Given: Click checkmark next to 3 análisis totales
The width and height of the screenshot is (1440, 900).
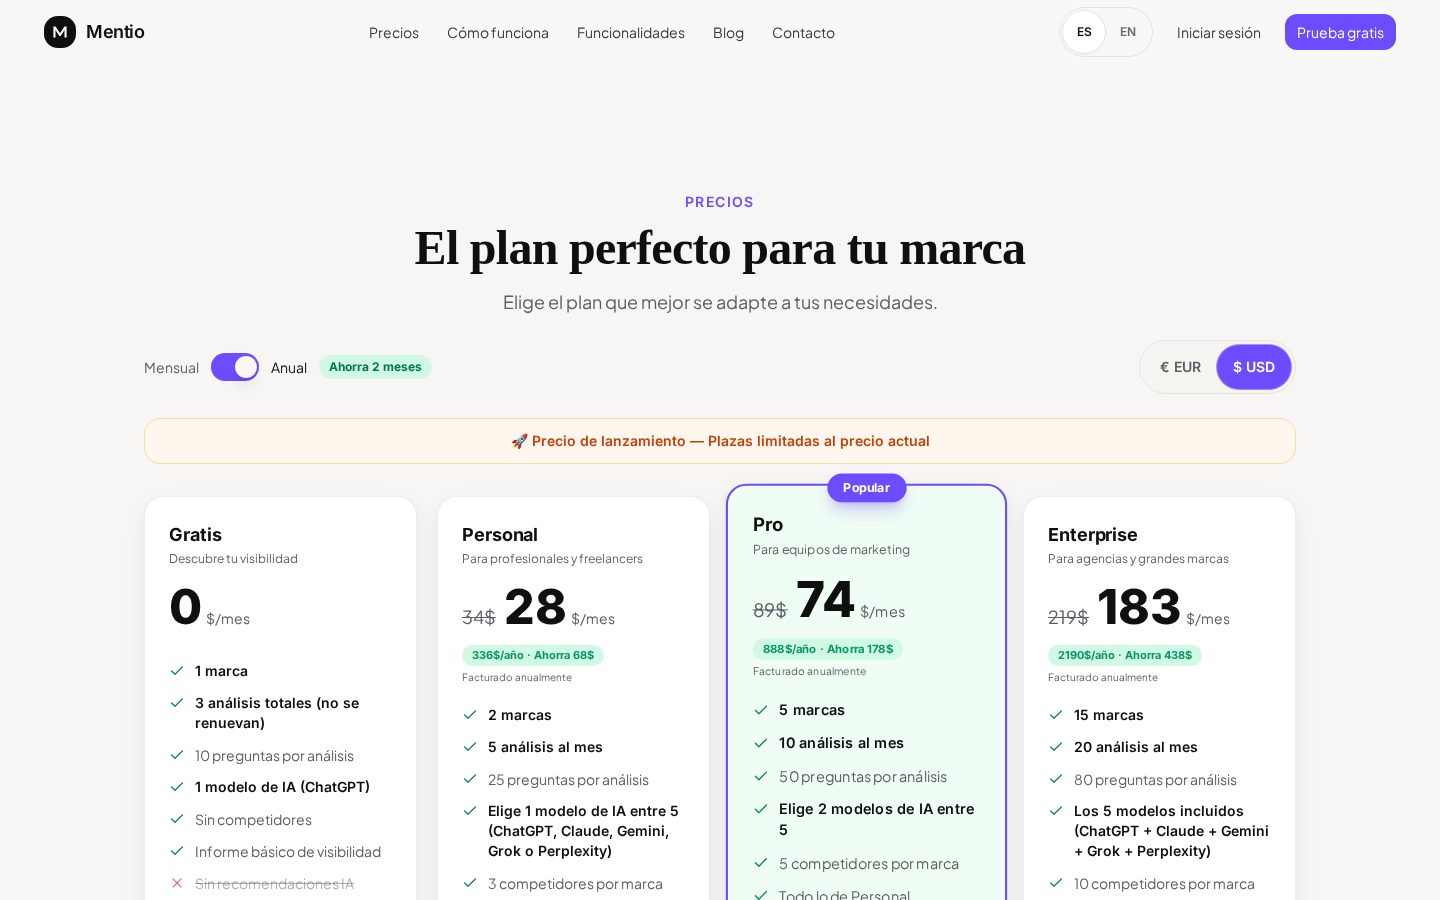Looking at the screenshot, I should [177, 703].
